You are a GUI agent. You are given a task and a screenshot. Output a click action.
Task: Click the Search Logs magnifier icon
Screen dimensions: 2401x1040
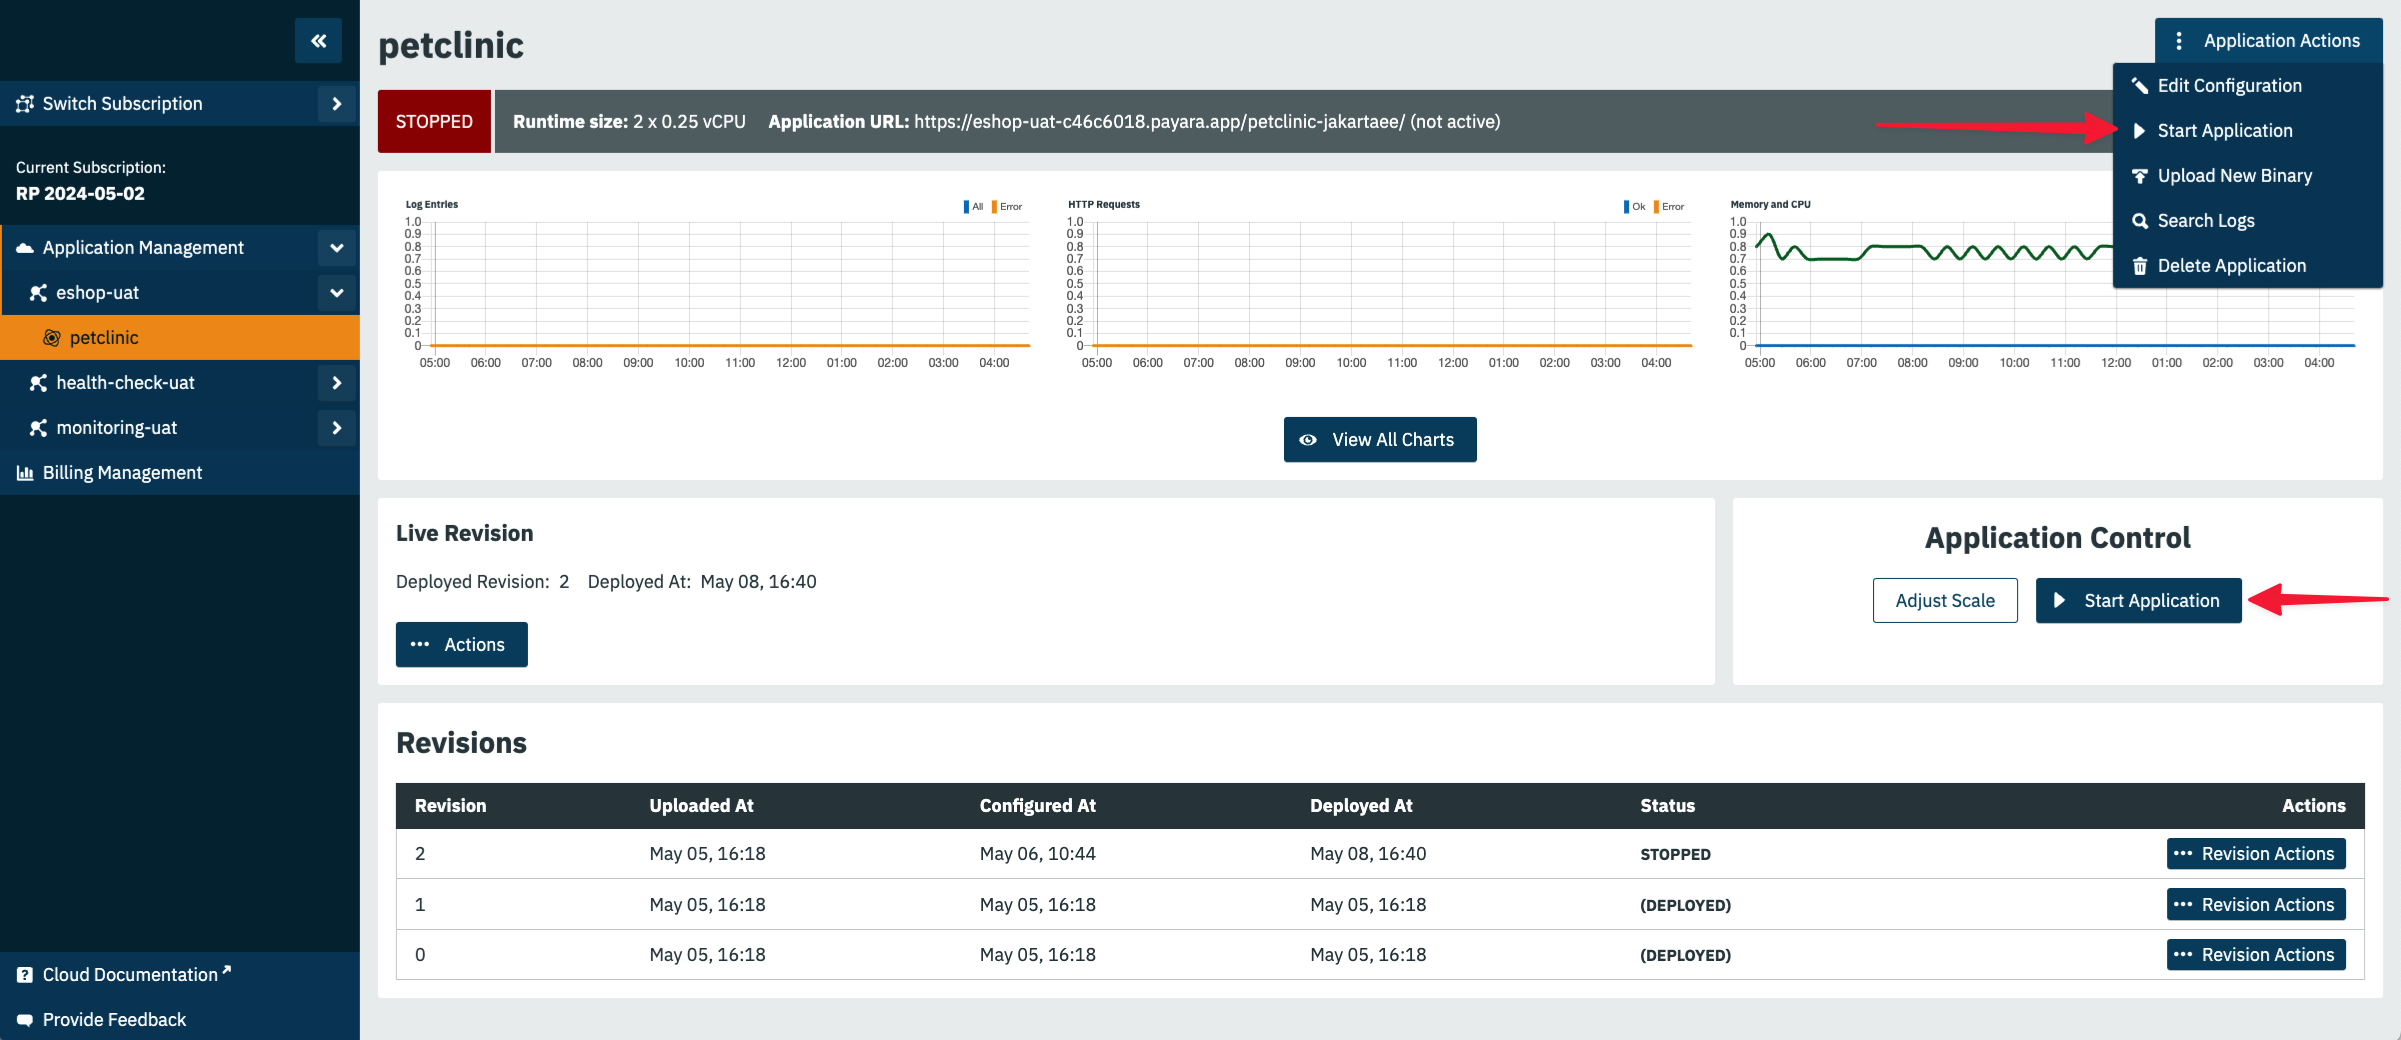click(x=2140, y=221)
